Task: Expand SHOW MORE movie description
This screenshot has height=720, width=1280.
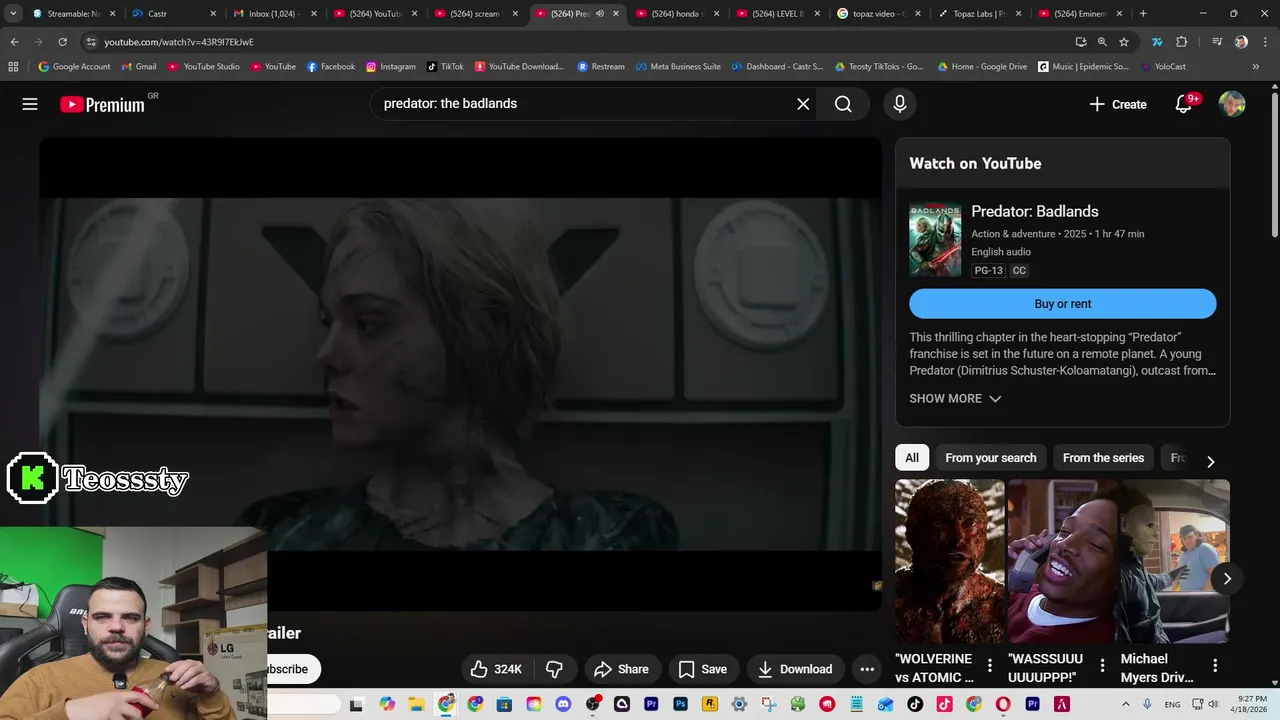Action: pos(955,398)
